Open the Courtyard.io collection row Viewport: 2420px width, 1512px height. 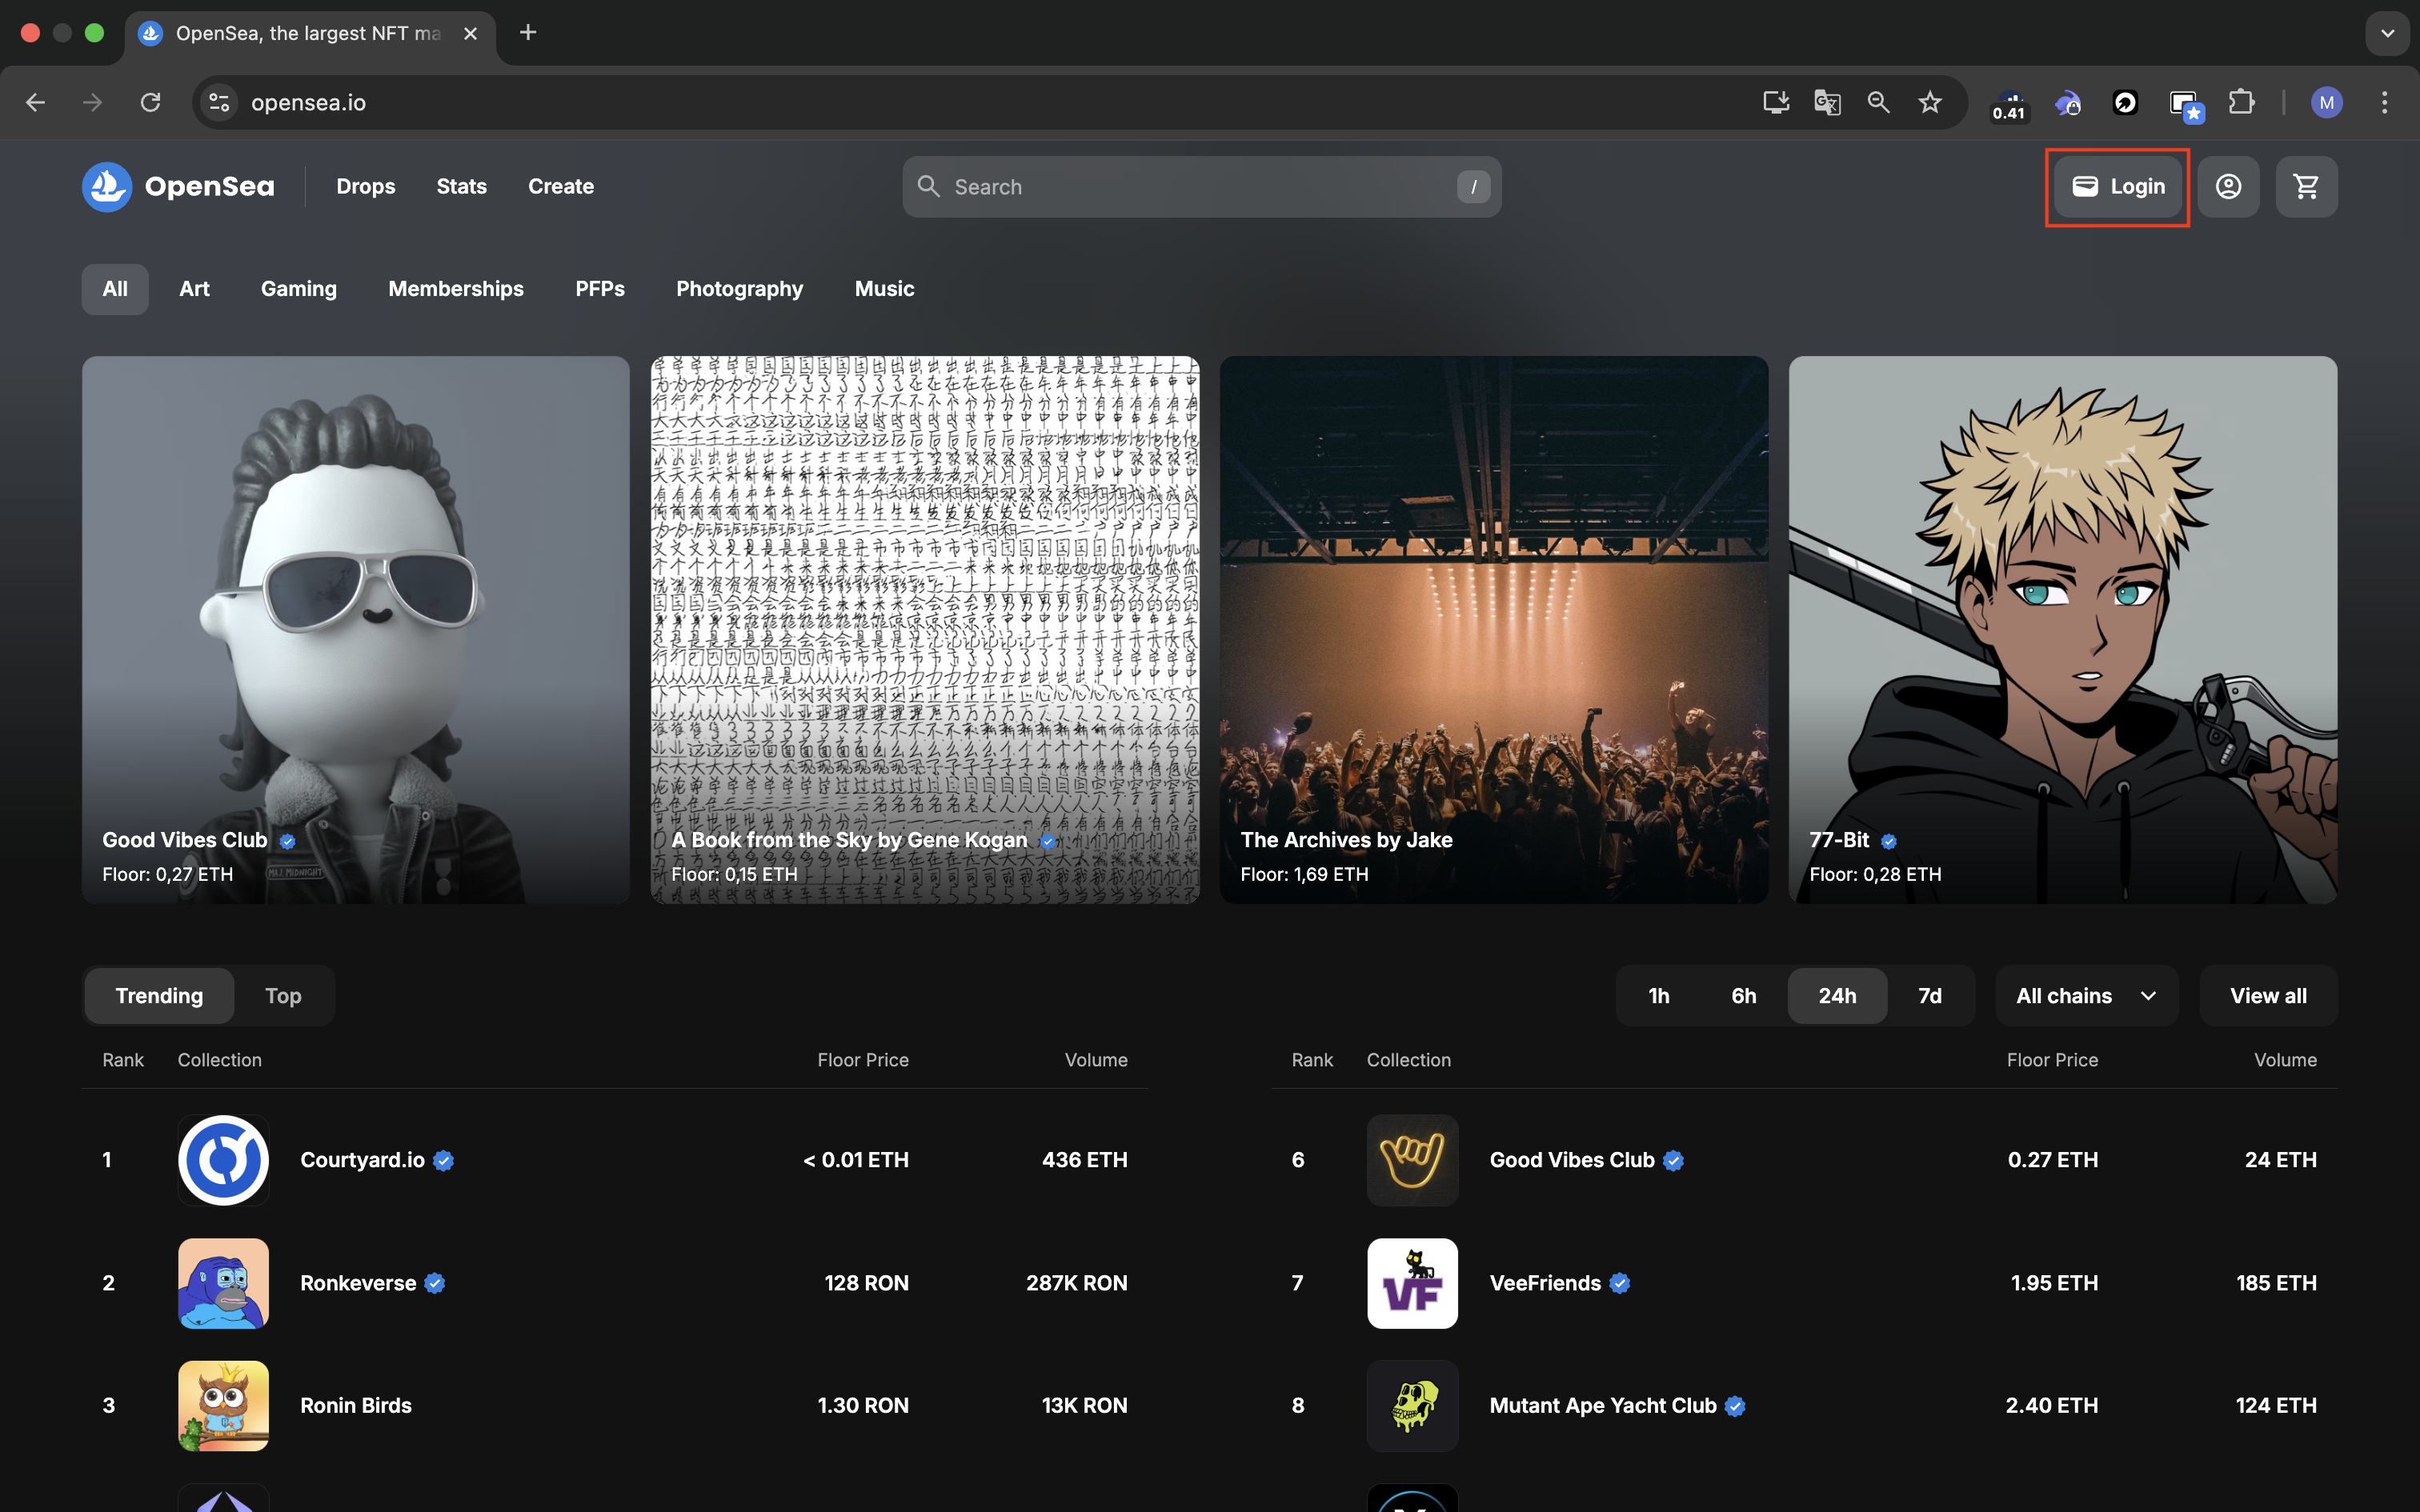point(615,1160)
